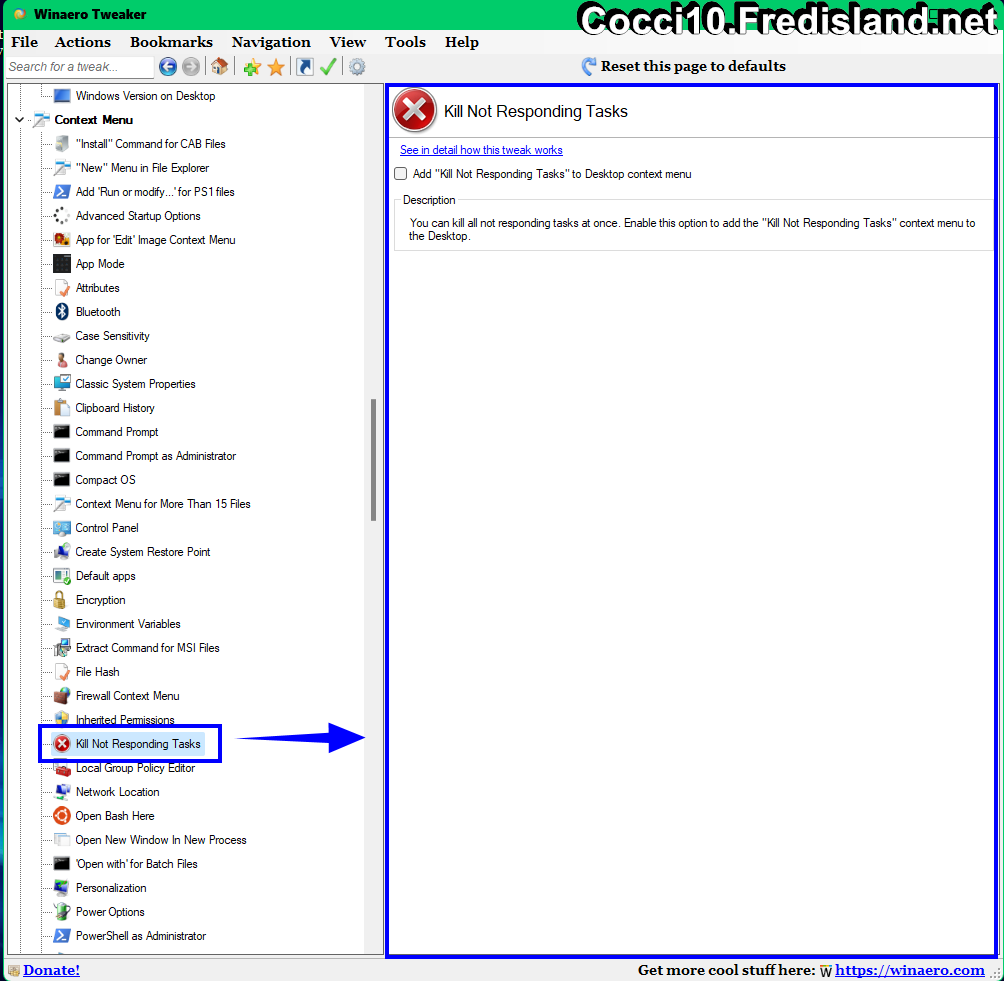Open the https://winaero.com link
This screenshot has width=1004, height=981.
[x=910, y=970]
